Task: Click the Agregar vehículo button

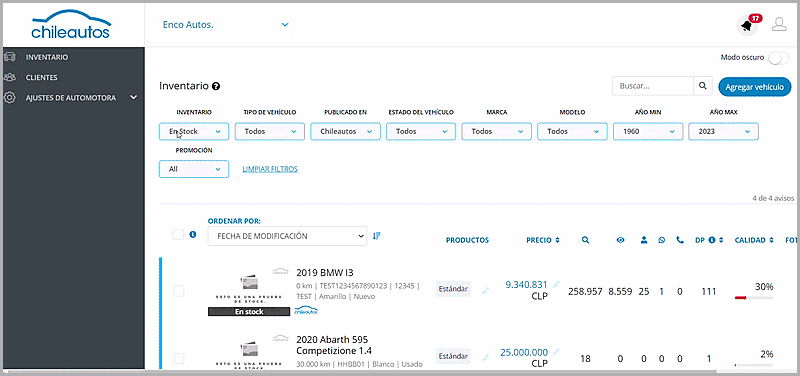Action: [755, 87]
